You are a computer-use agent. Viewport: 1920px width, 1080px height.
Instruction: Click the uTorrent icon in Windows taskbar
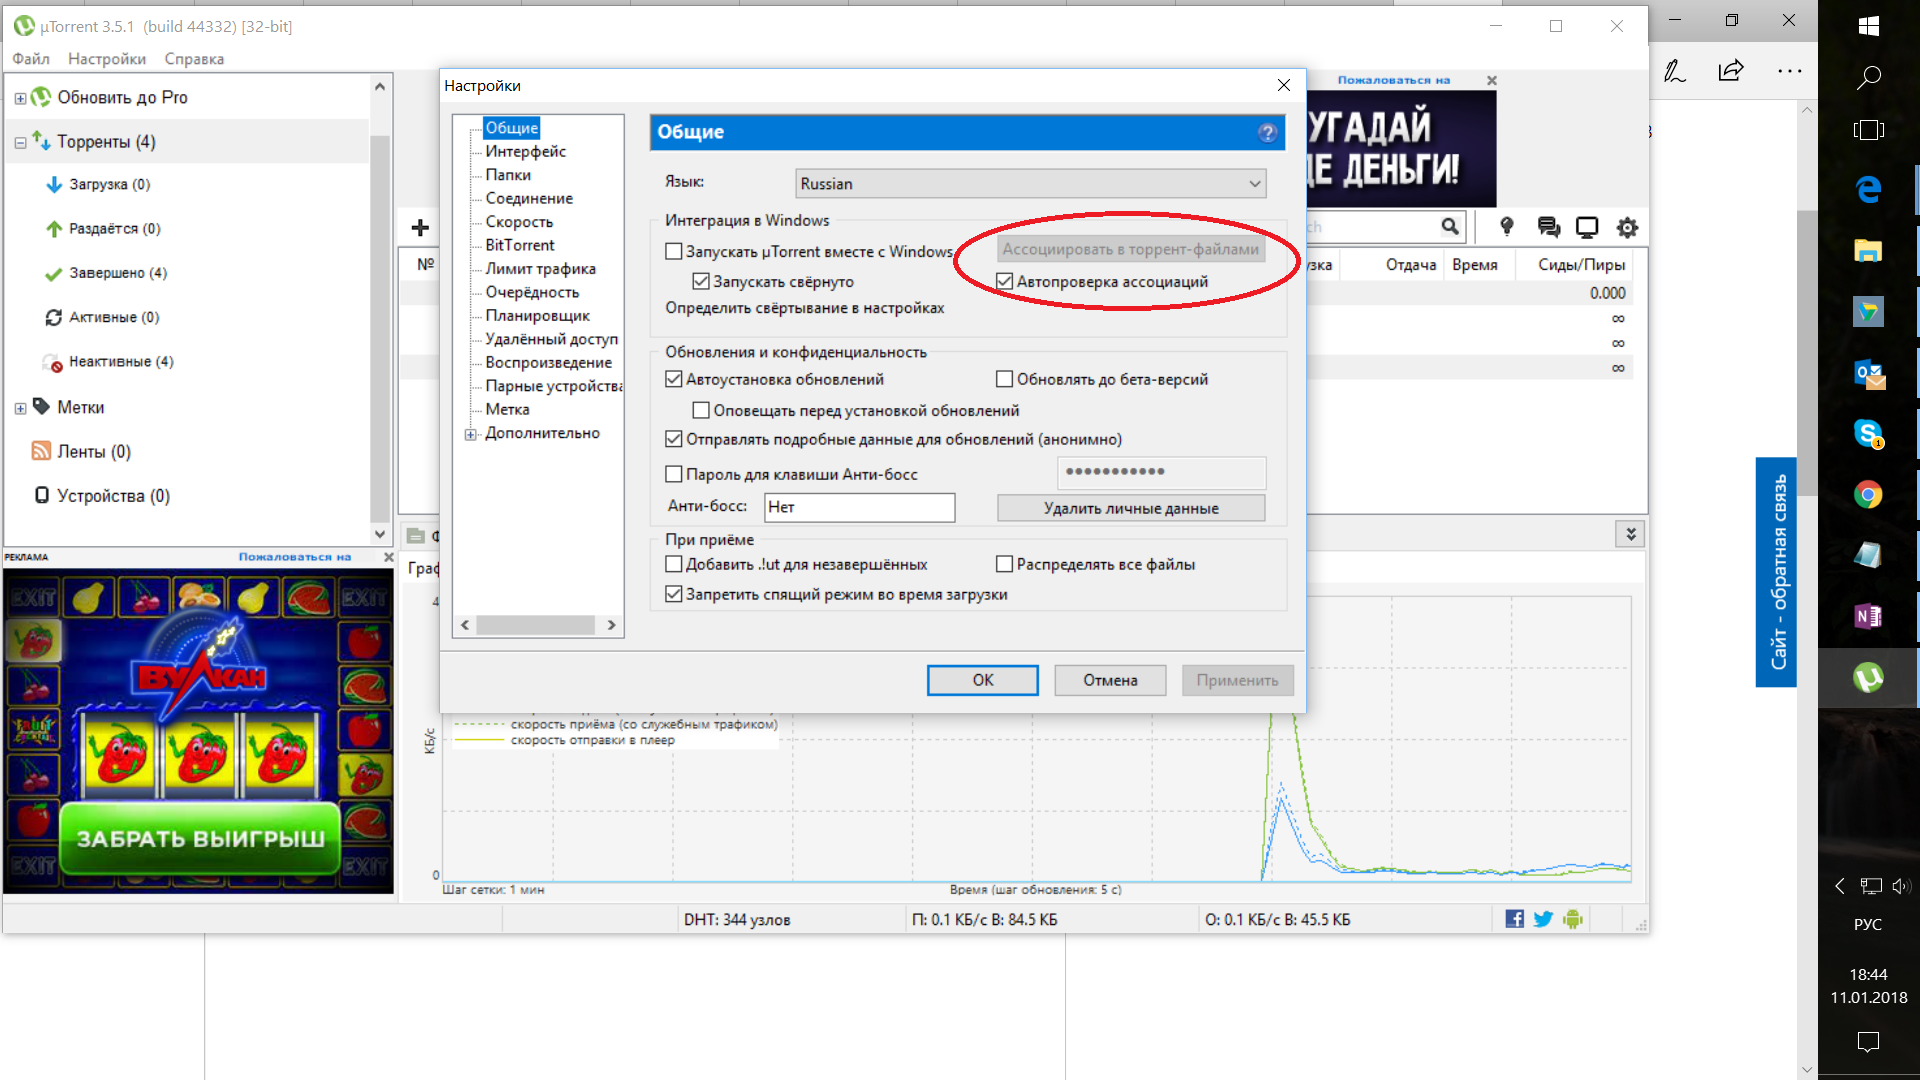1868,677
